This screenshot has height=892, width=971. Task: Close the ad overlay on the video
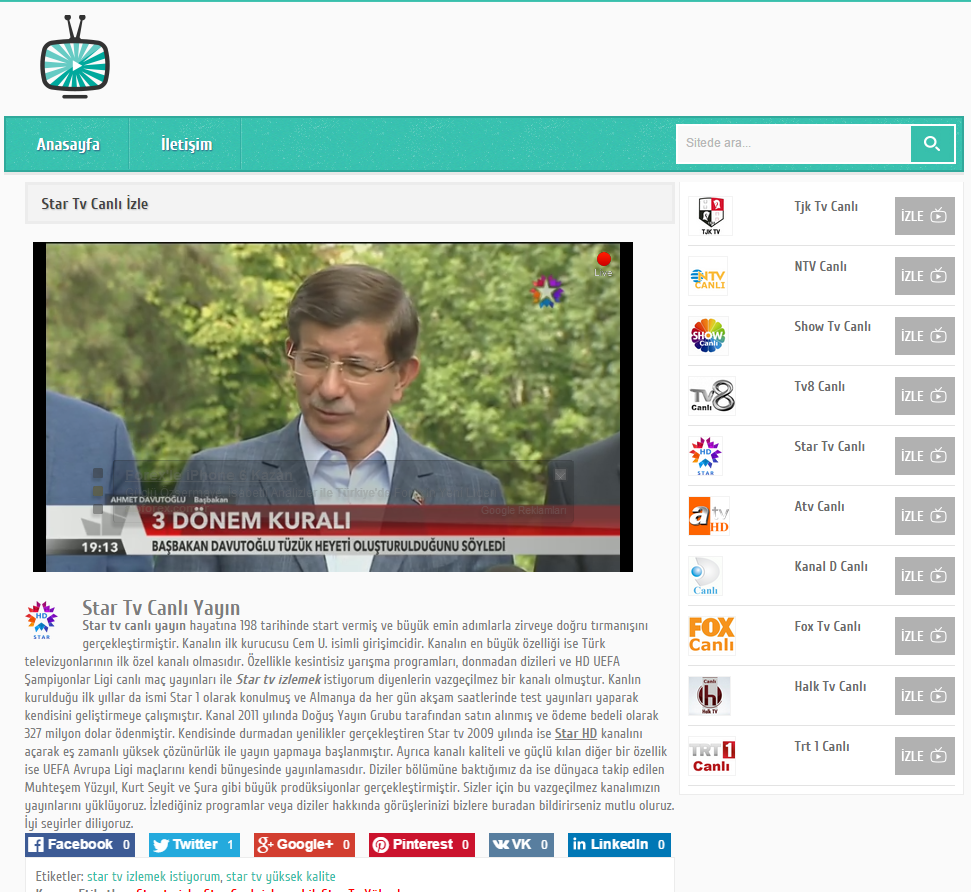click(x=560, y=475)
